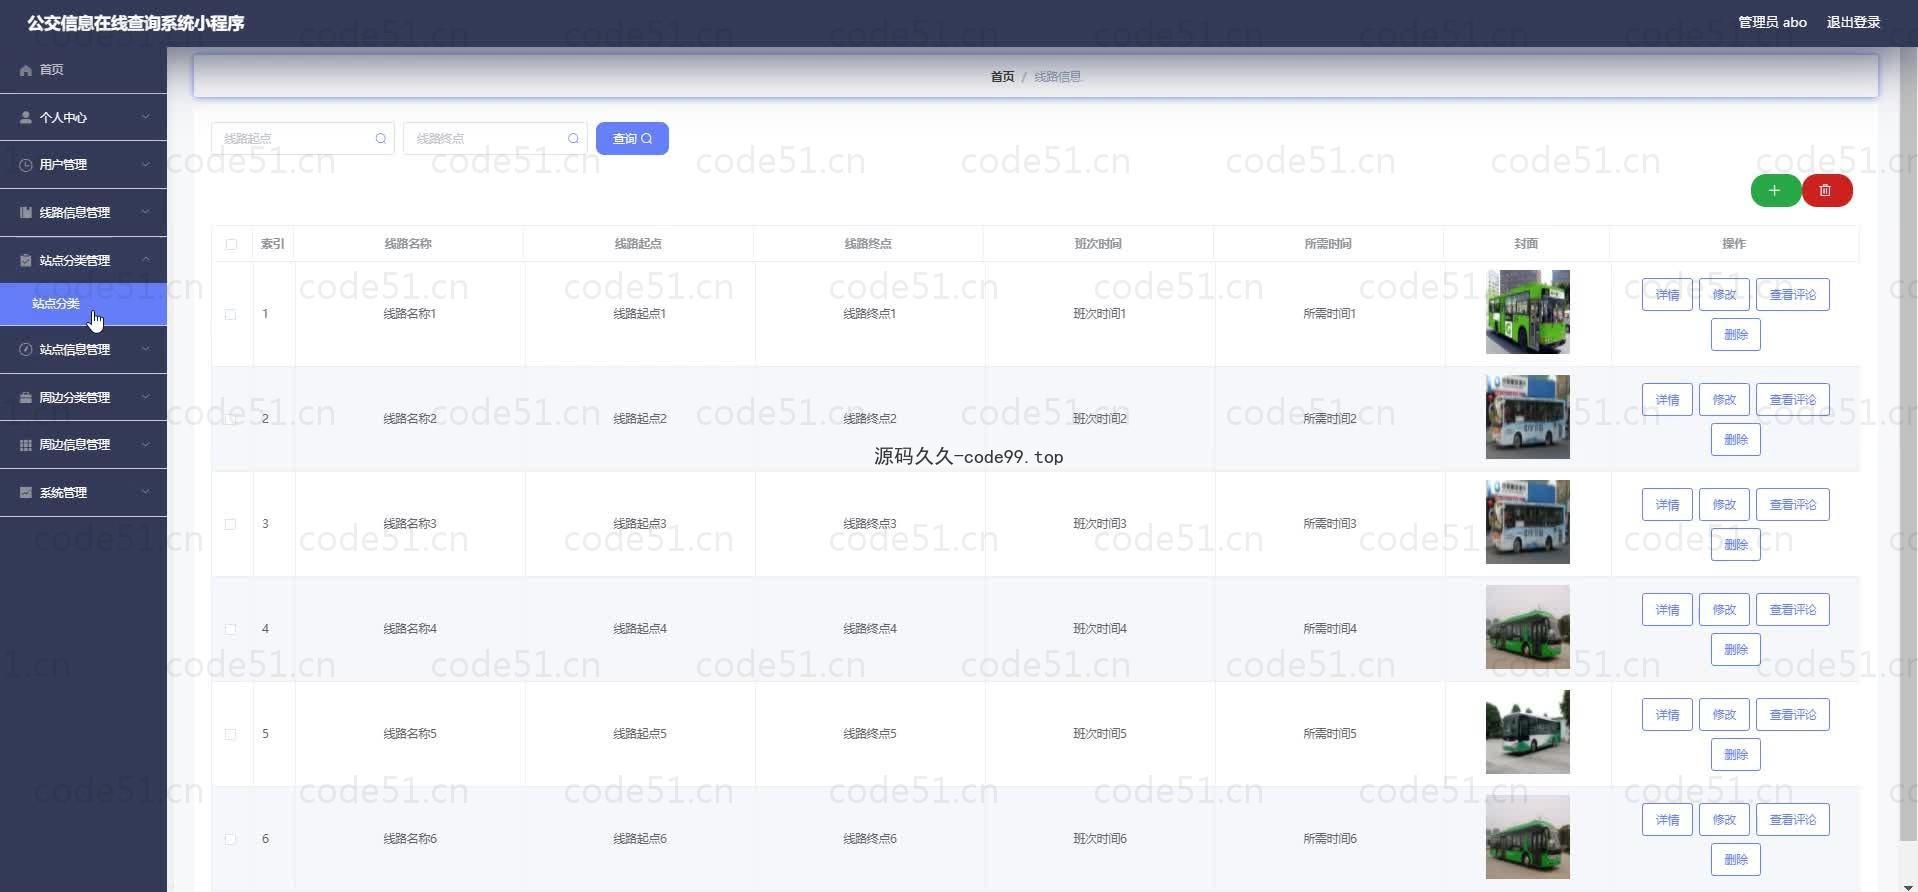The width and height of the screenshot is (1918, 892).
Task: Click 查看评论 for row 线路名称6
Action: click(1793, 820)
